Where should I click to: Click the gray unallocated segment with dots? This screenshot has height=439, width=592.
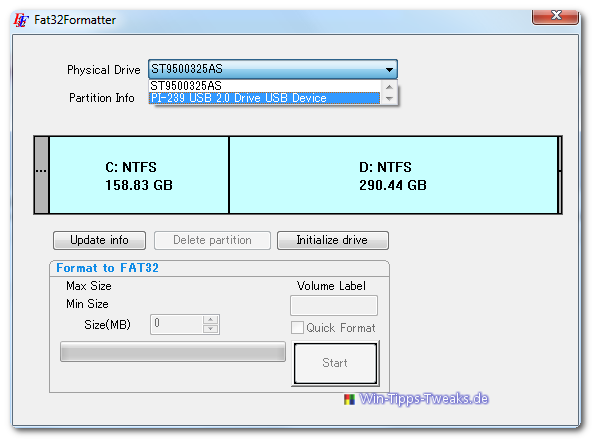pos(42,176)
